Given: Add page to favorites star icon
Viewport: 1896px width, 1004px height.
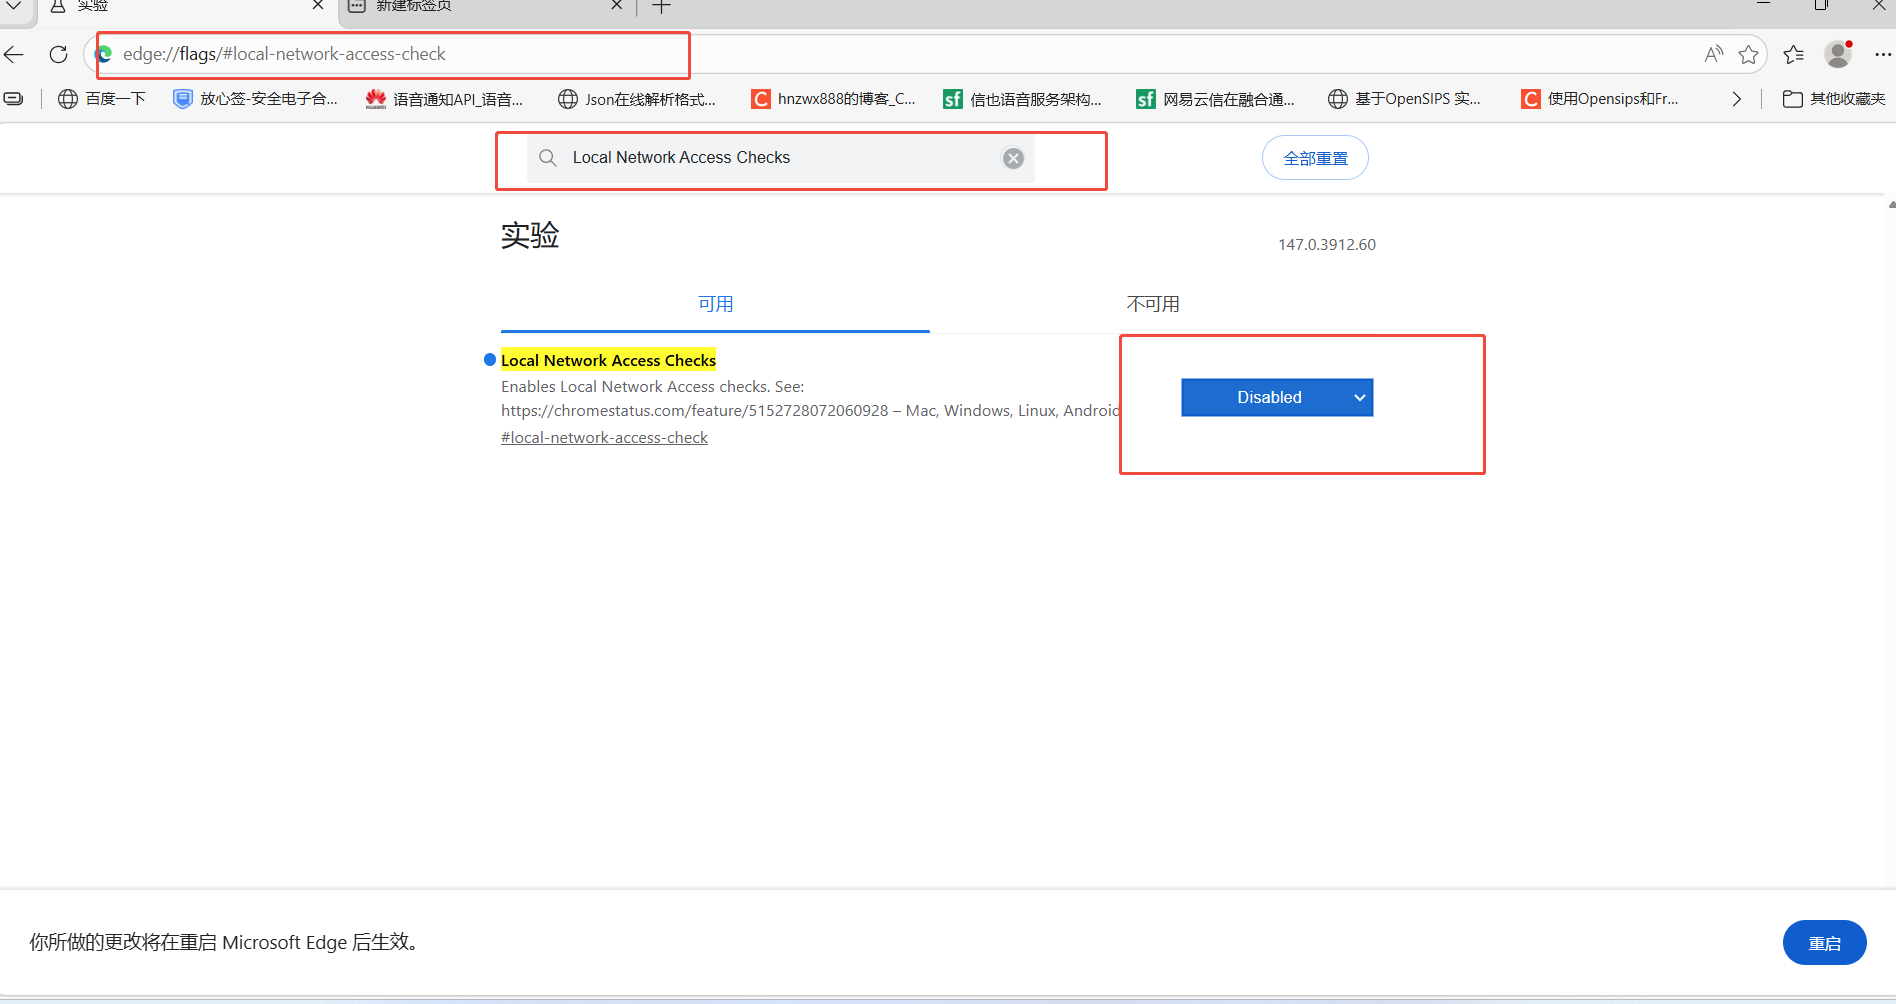Looking at the screenshot, I should pos(1748,54).
